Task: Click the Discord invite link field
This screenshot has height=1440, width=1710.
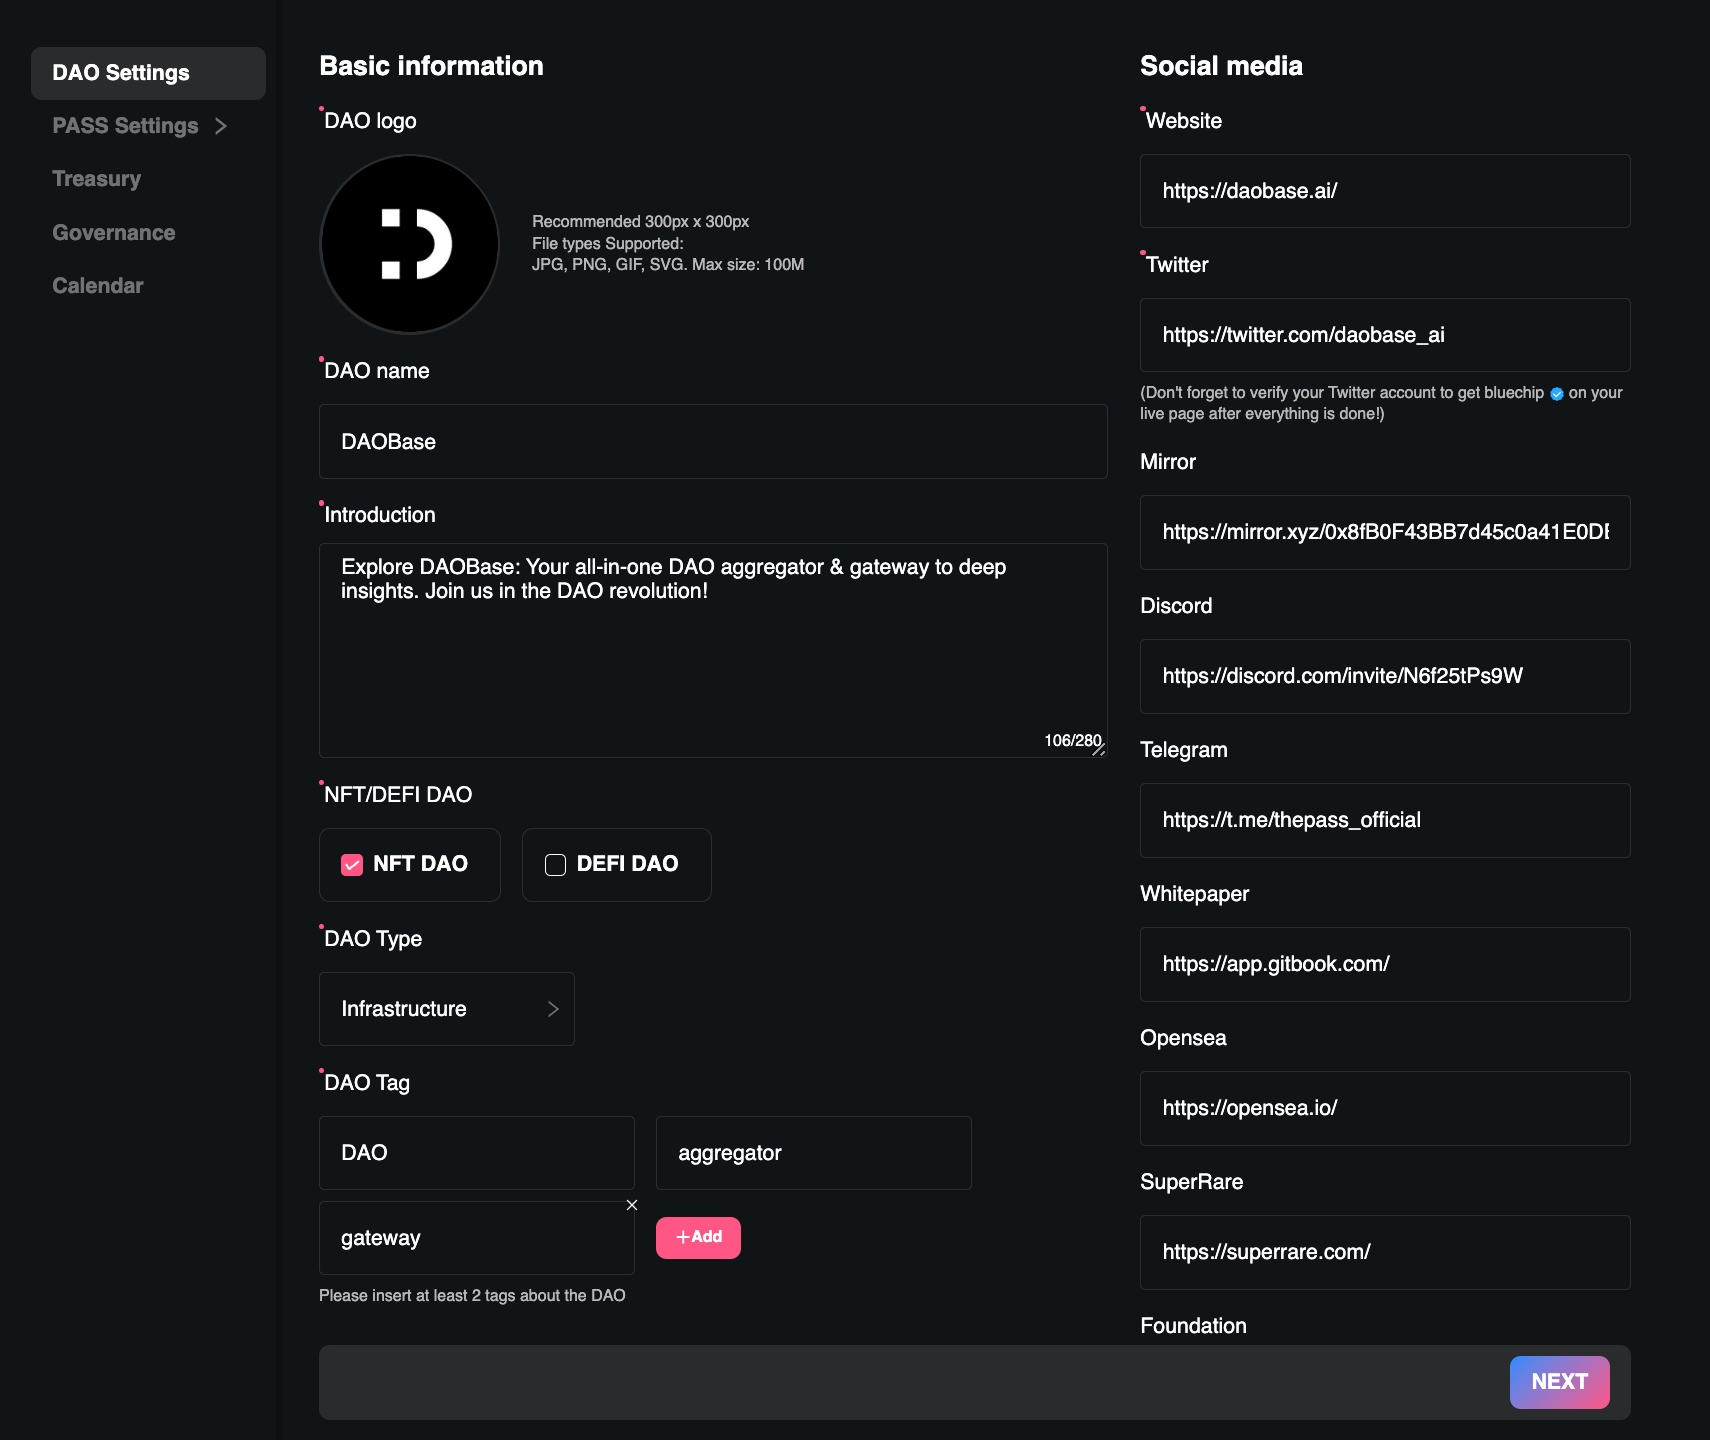Action: [1384, 676]
